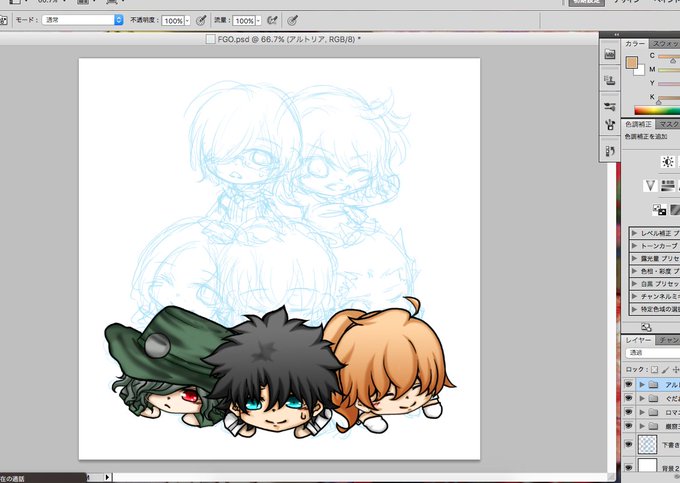This screenshot has height=483, width=680.
Task: Switch to the カラー tab
Action: click(635, 44)
